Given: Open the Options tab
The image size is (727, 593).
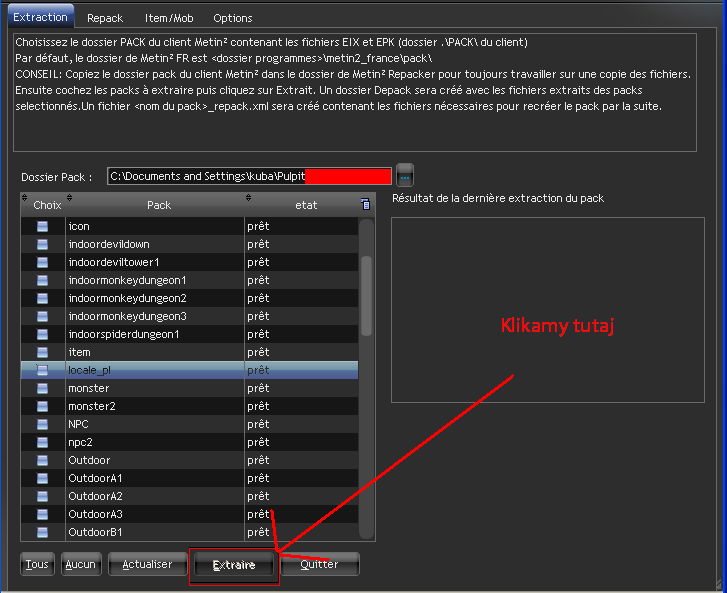Looking at the screenshot, I should [x=233, y=18].
